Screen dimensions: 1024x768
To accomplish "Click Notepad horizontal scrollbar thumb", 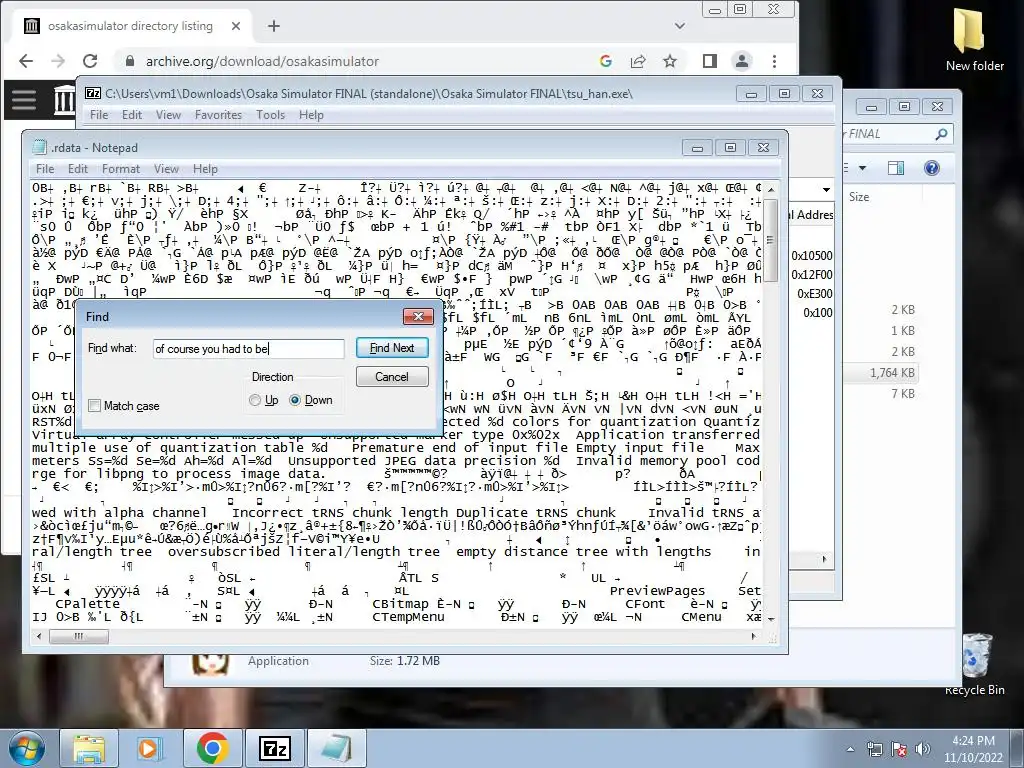I will 78,635.
